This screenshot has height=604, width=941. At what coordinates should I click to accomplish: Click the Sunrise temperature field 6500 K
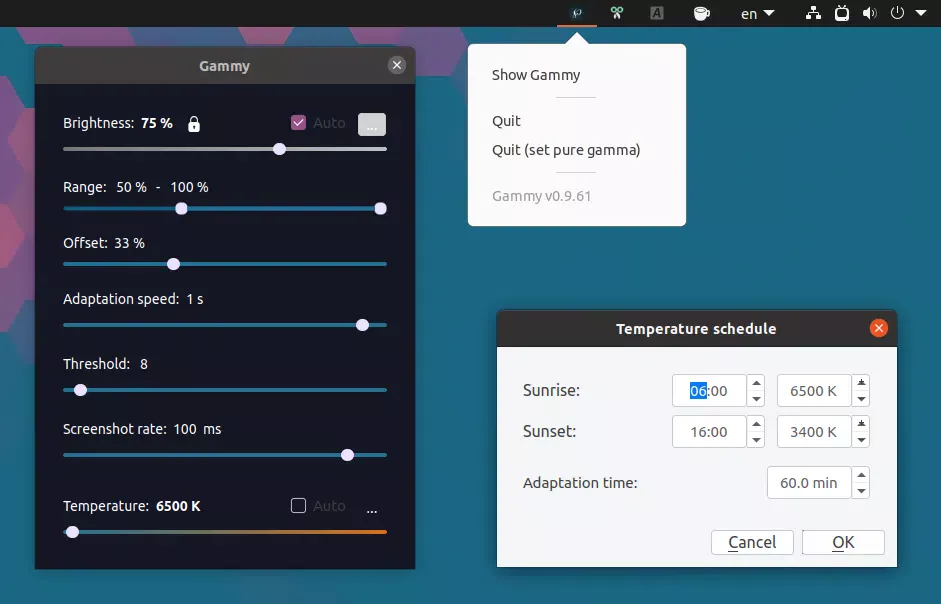[814, 391]
